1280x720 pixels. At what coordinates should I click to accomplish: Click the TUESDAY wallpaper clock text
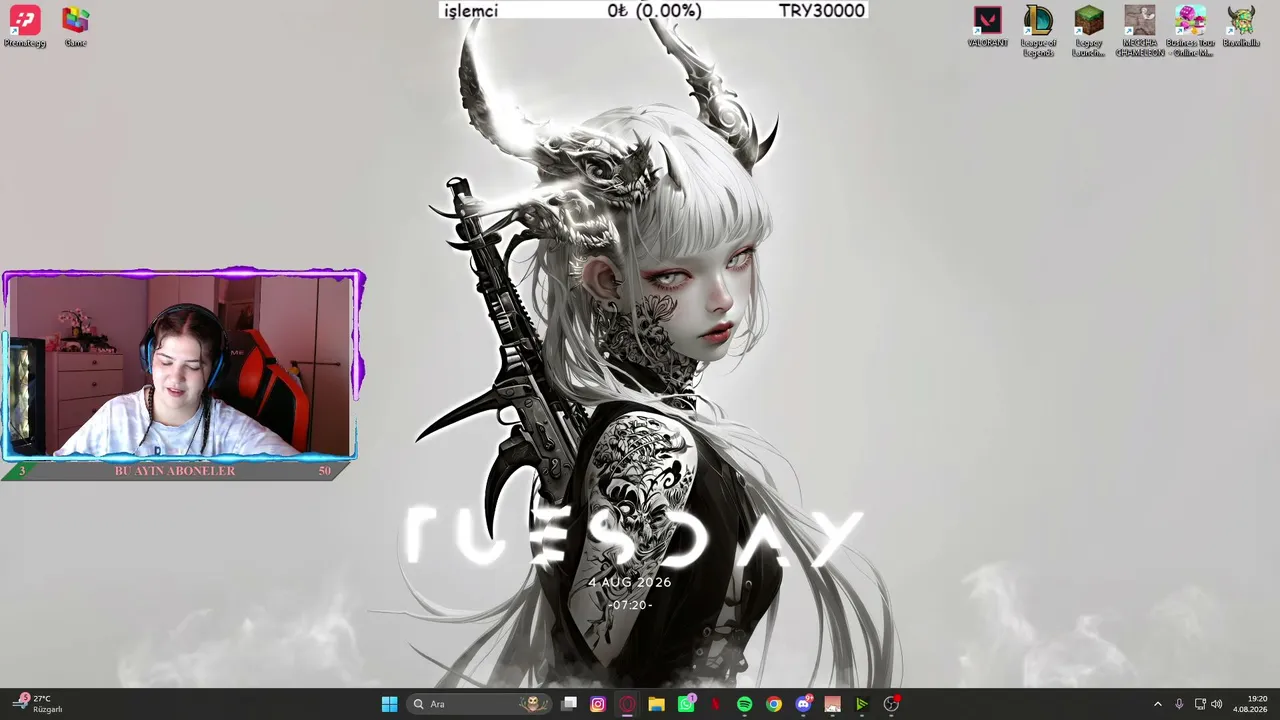tap(632, 537)
